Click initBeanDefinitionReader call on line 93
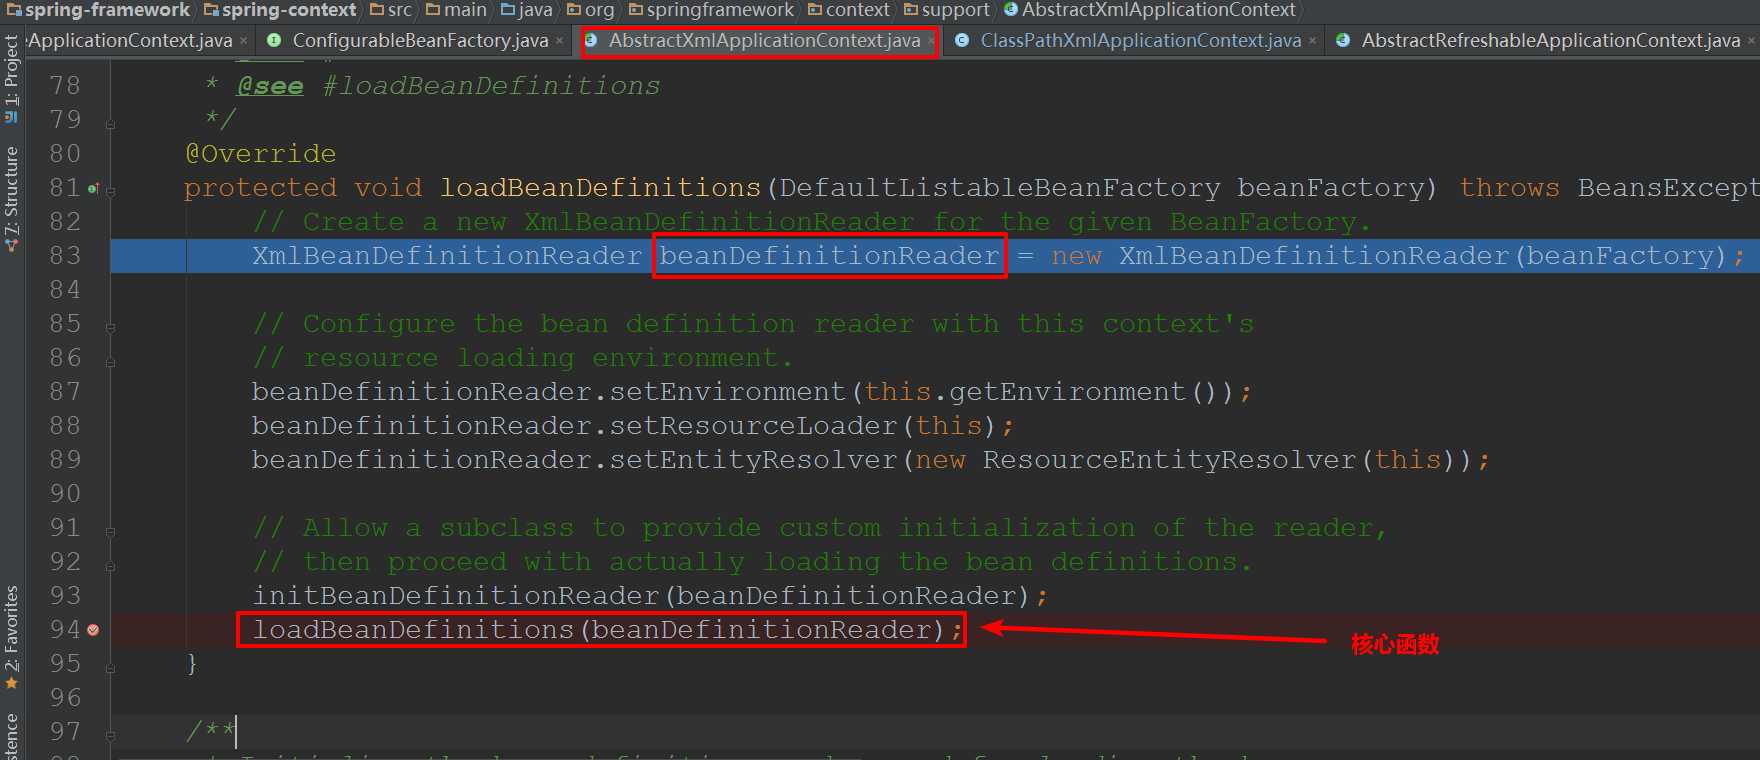 coord(455,596)
